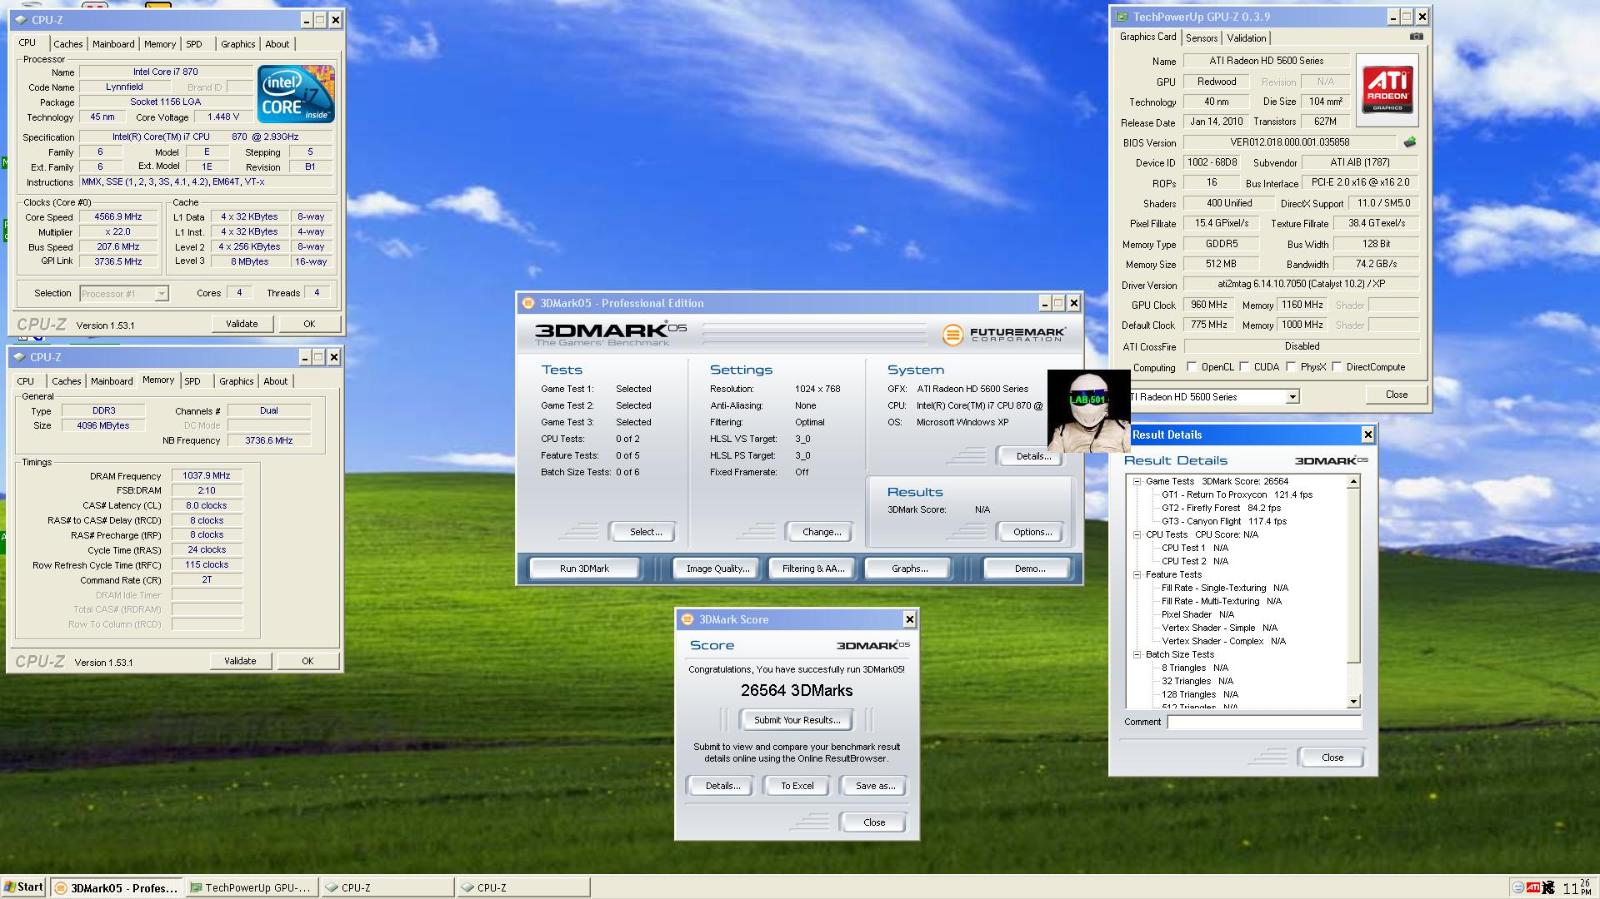Open the ATI Radeon HD 5600 Series dropdown
The image size is (1600, 899).
tap(1292, 397)
